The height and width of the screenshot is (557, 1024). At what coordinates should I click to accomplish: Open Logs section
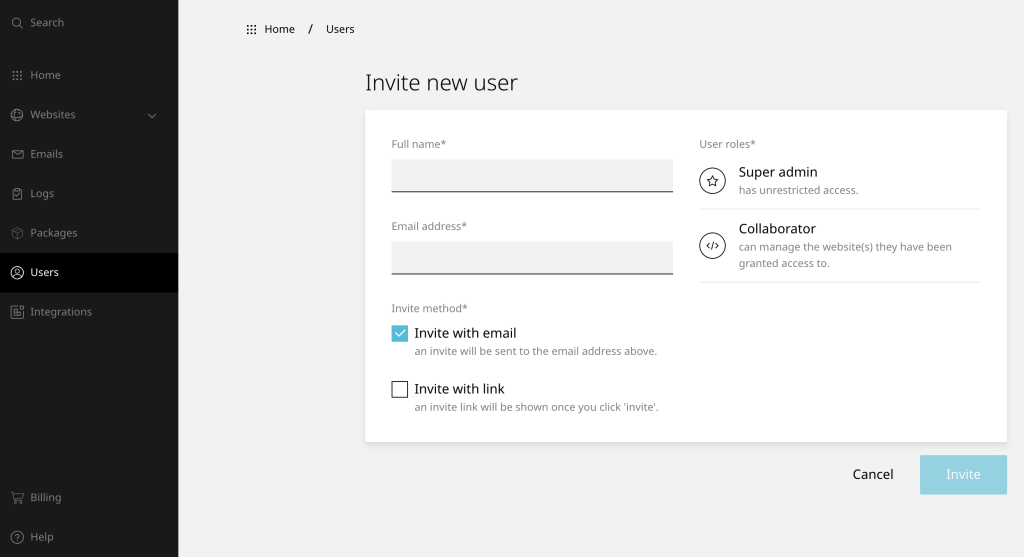pyautogui.click(x=89, y=194)
